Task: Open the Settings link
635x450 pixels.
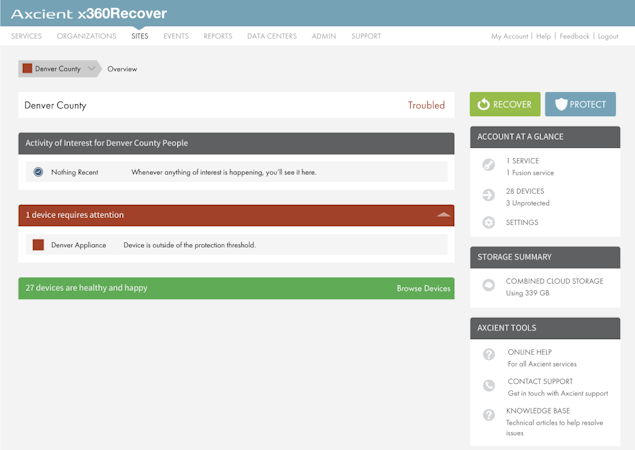Action: (x=522, y=222)
